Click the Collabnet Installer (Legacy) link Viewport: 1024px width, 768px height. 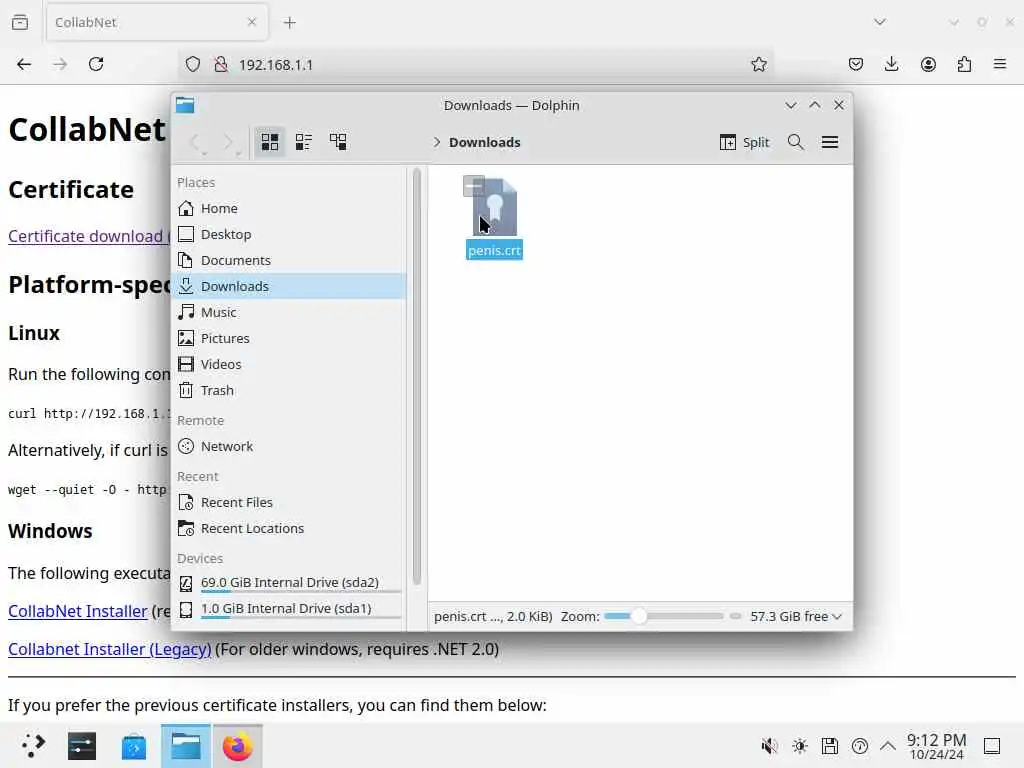coord(110,649)
